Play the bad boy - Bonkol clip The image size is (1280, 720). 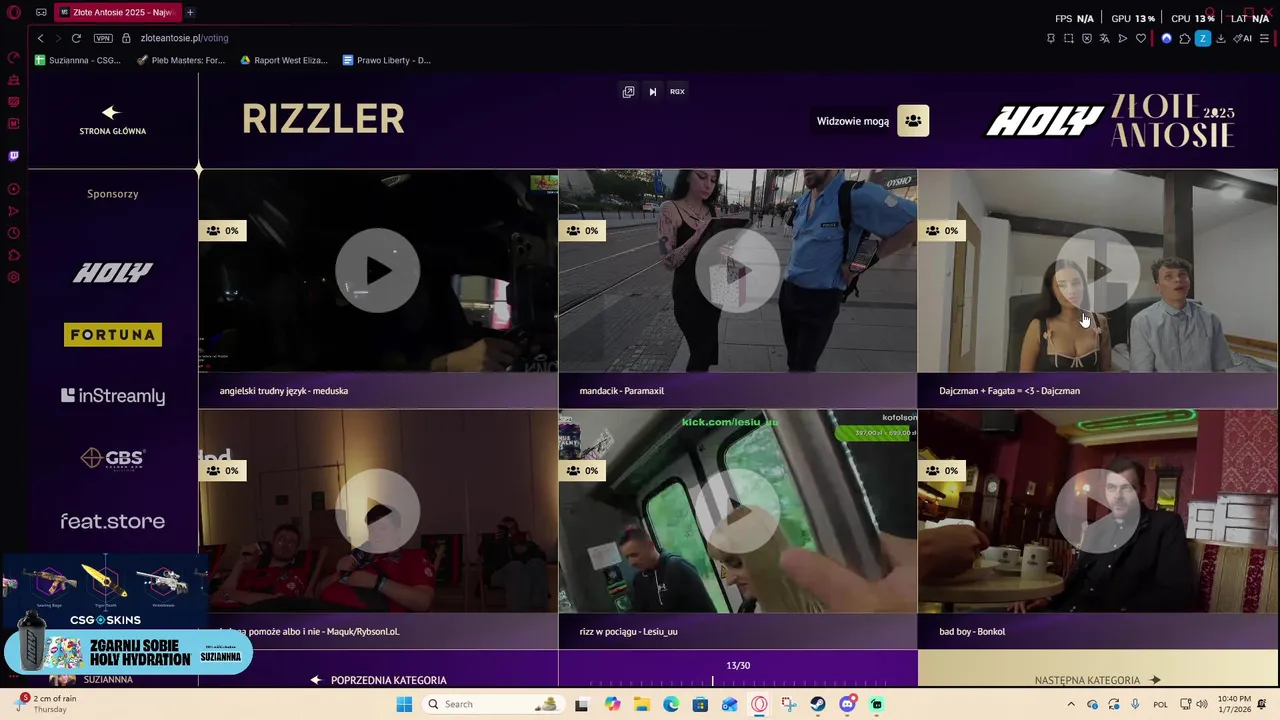[x=1098, y=511]
